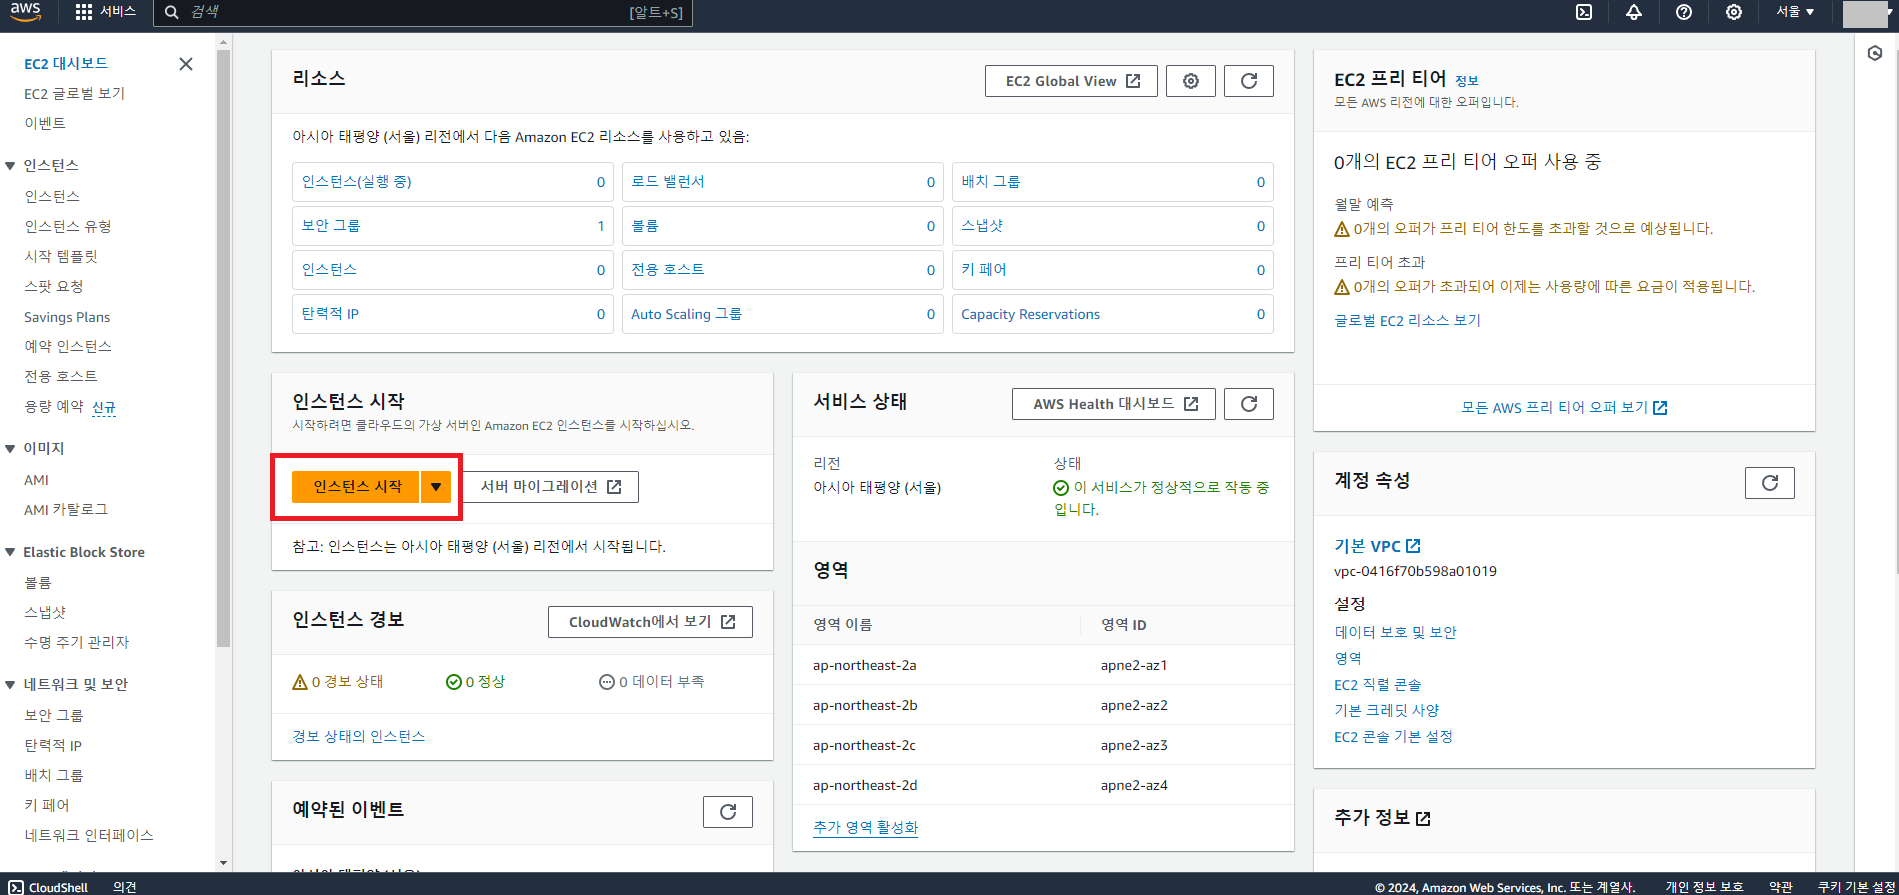
Task: Open EC2 콘솔 기본 설정 link
Action: point(1393,736)
